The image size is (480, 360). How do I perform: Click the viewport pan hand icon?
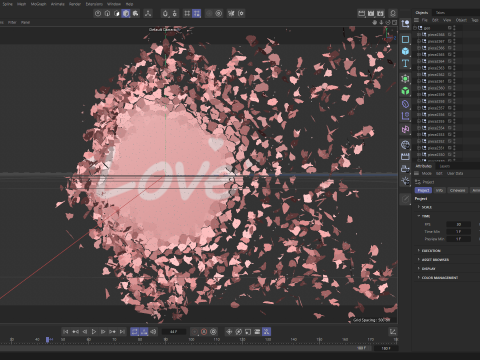point(374,22)
